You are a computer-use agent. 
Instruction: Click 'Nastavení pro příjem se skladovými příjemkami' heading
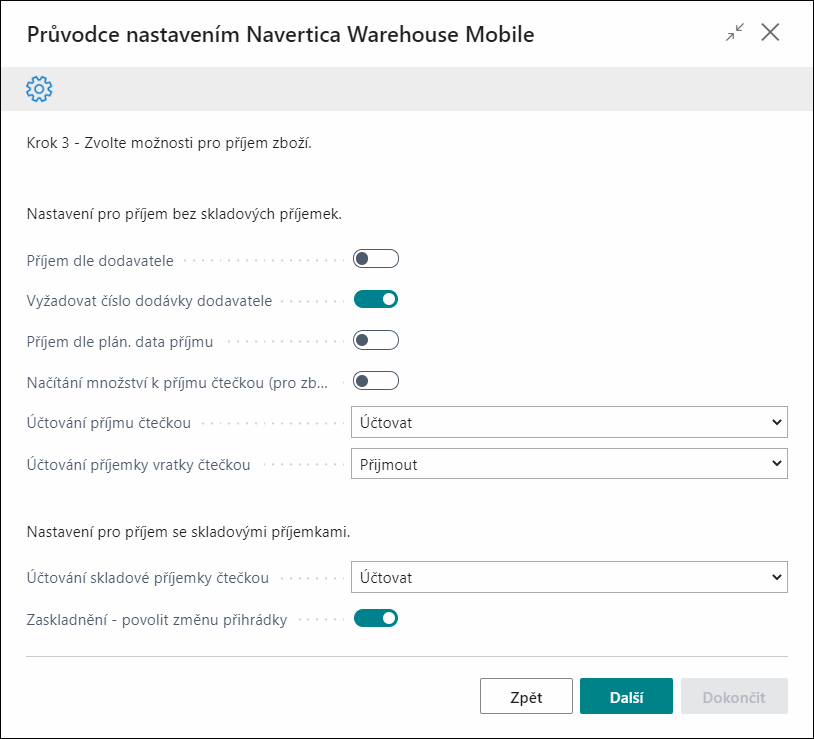click(x=188, y=532)
